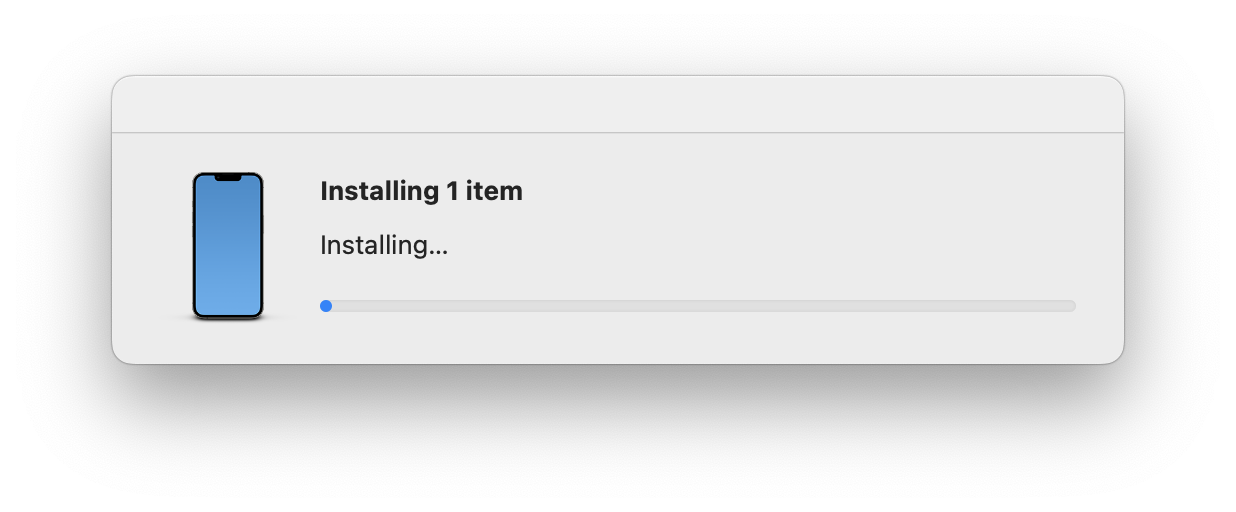The image size is (1236, 512).
Task: Select the "Installing 1 item" heading
Action: click(421, 191)
